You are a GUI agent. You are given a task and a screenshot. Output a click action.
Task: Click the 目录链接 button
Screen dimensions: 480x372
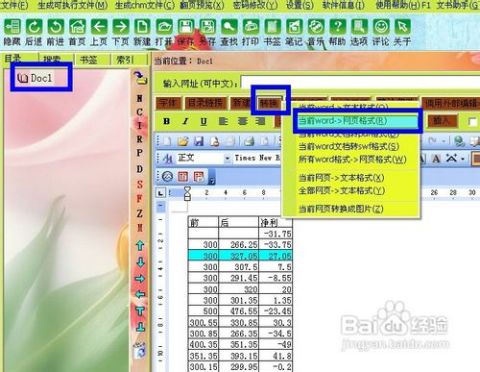(205, 103)
